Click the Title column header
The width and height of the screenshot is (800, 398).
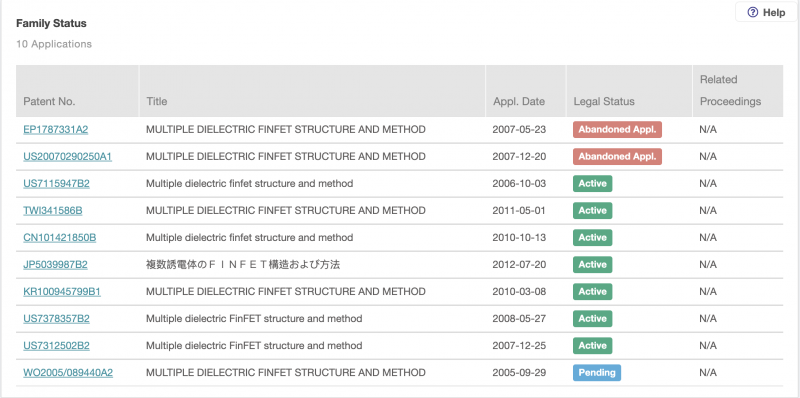pyautogui.click(x=157, y=102)
